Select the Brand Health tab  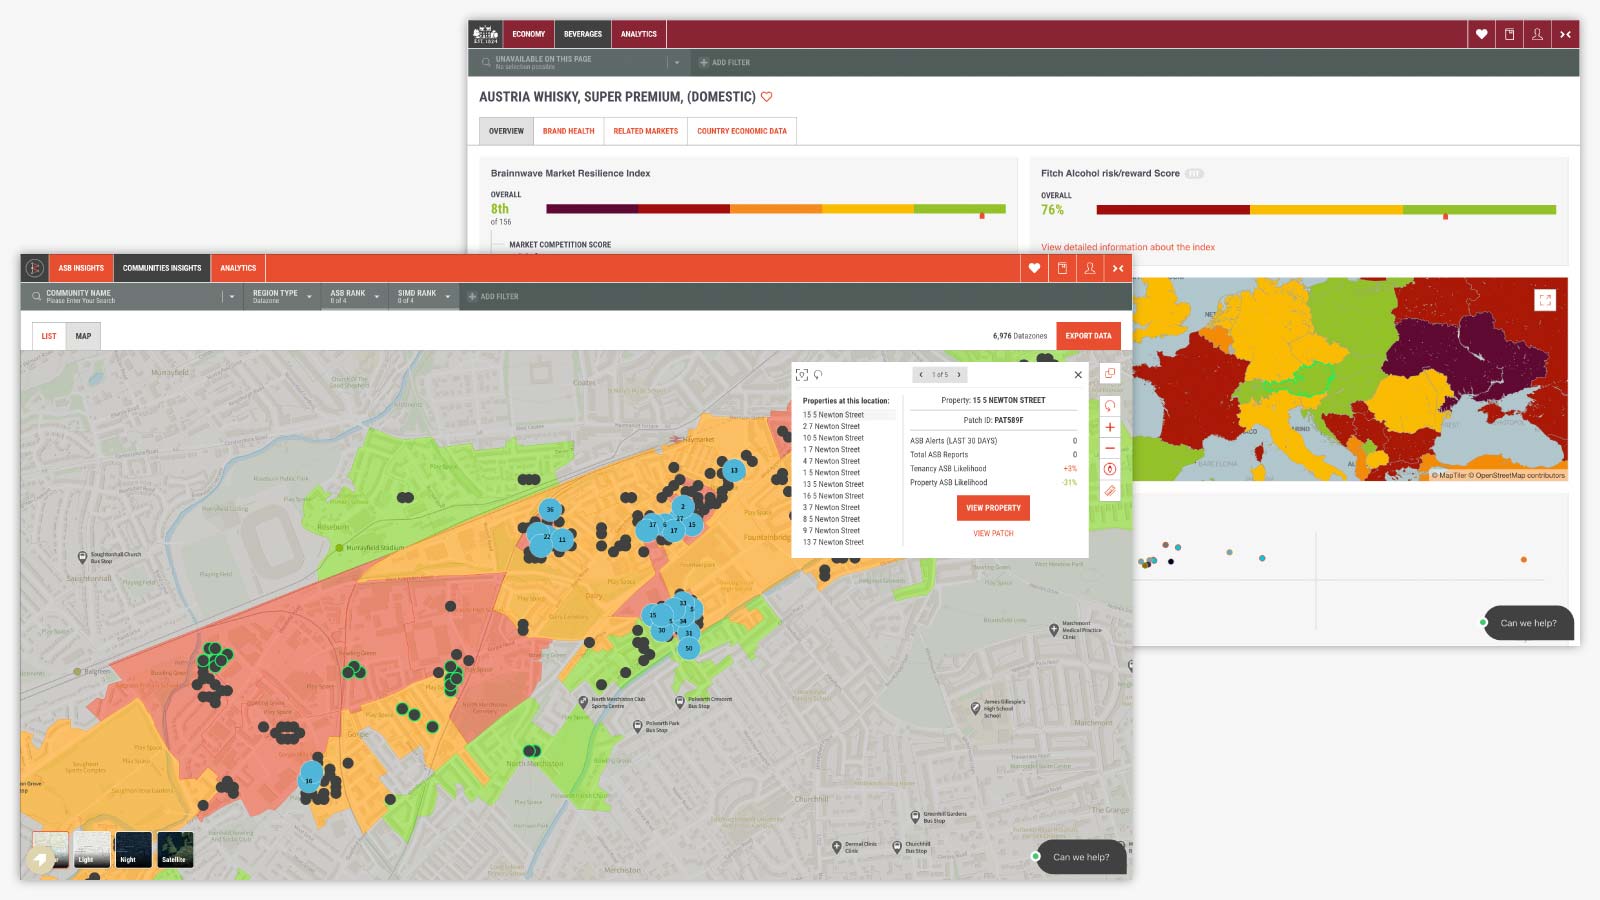click(x=569, y=131)
